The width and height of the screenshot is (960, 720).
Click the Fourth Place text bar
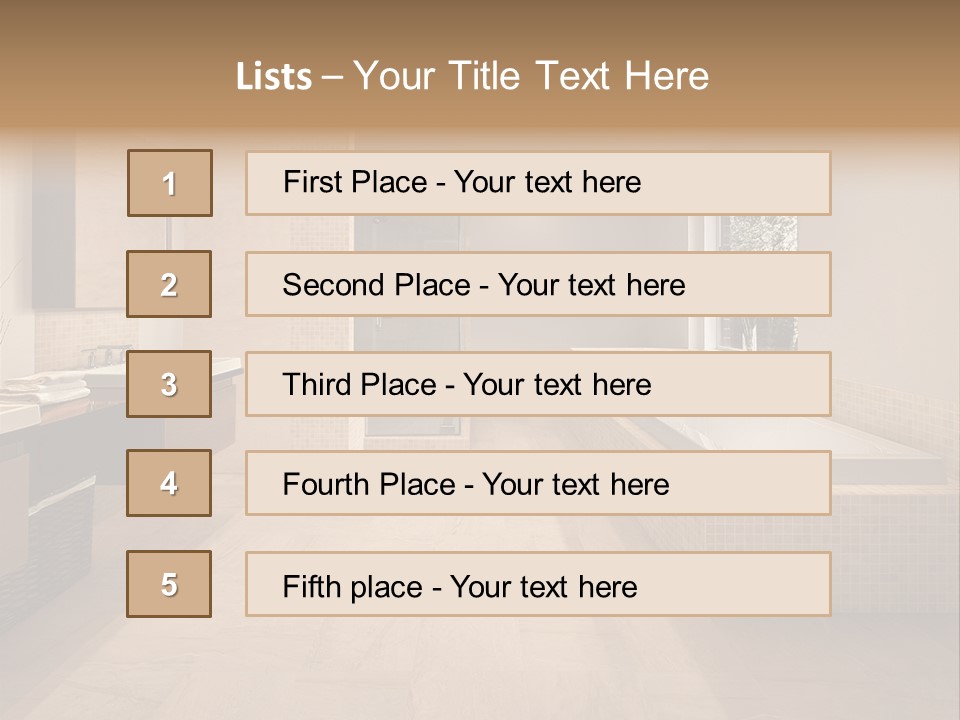coord(538,484)
